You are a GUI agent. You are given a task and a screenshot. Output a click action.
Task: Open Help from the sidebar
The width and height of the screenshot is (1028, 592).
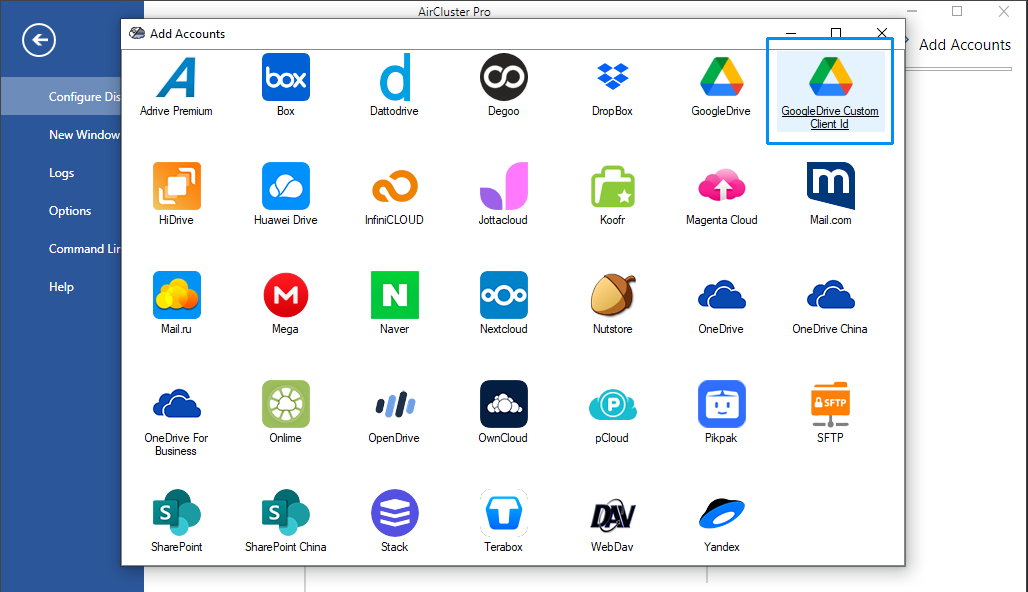click(61, 286)
